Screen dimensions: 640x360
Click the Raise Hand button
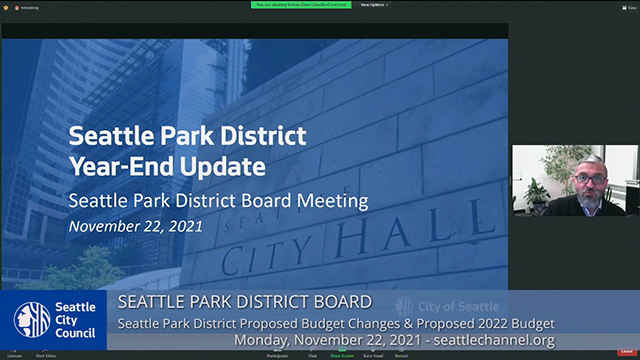(x=373, y=354)
